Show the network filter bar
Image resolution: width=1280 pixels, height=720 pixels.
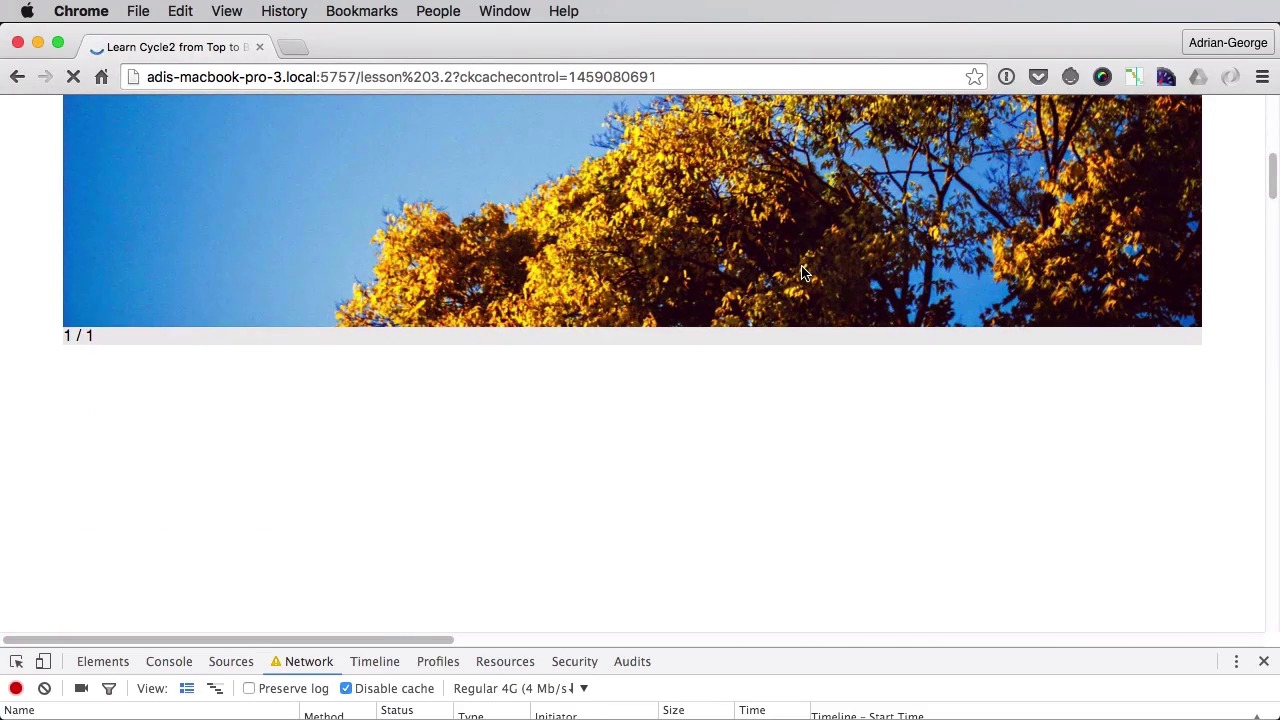pos(109,688)
